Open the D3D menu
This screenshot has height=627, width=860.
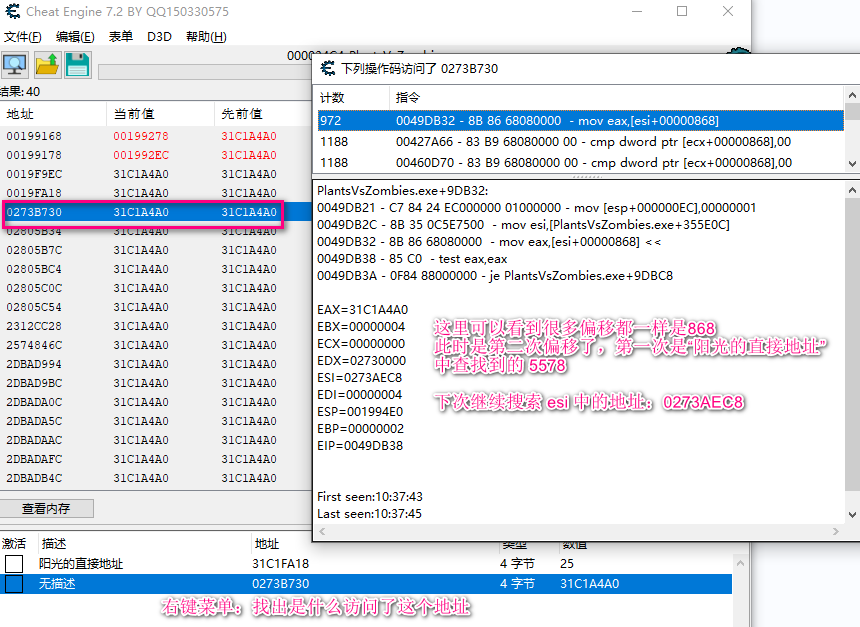pos(159,37)
